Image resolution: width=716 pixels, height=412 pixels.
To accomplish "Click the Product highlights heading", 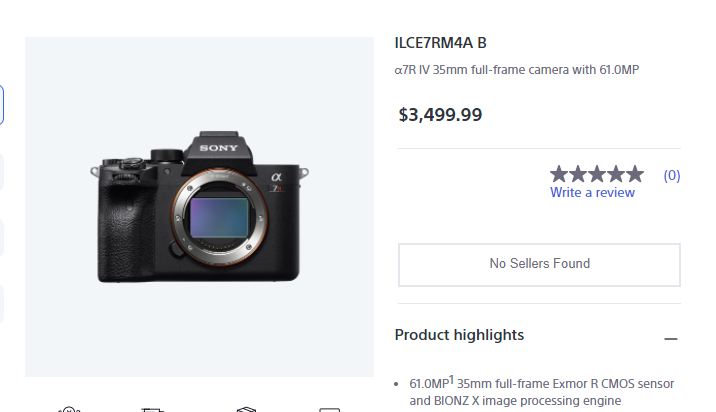I will pyautogui.click(x=459, y=335).
